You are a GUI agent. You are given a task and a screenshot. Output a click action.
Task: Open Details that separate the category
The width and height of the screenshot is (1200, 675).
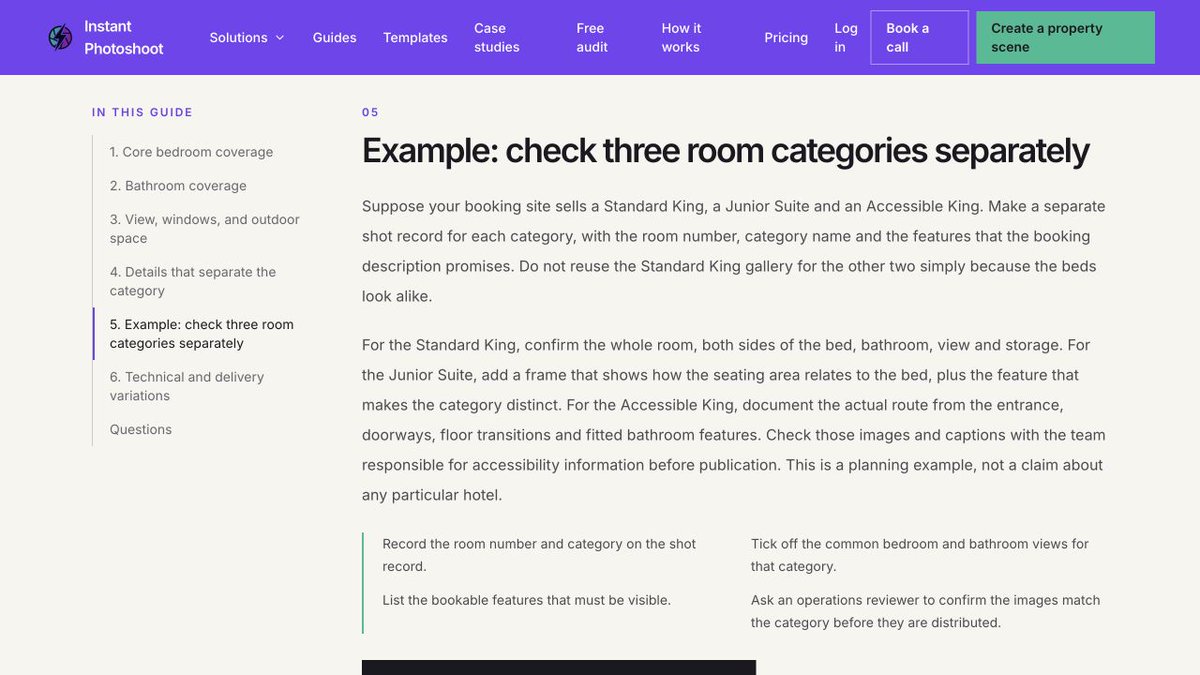(x=193, y=281)
